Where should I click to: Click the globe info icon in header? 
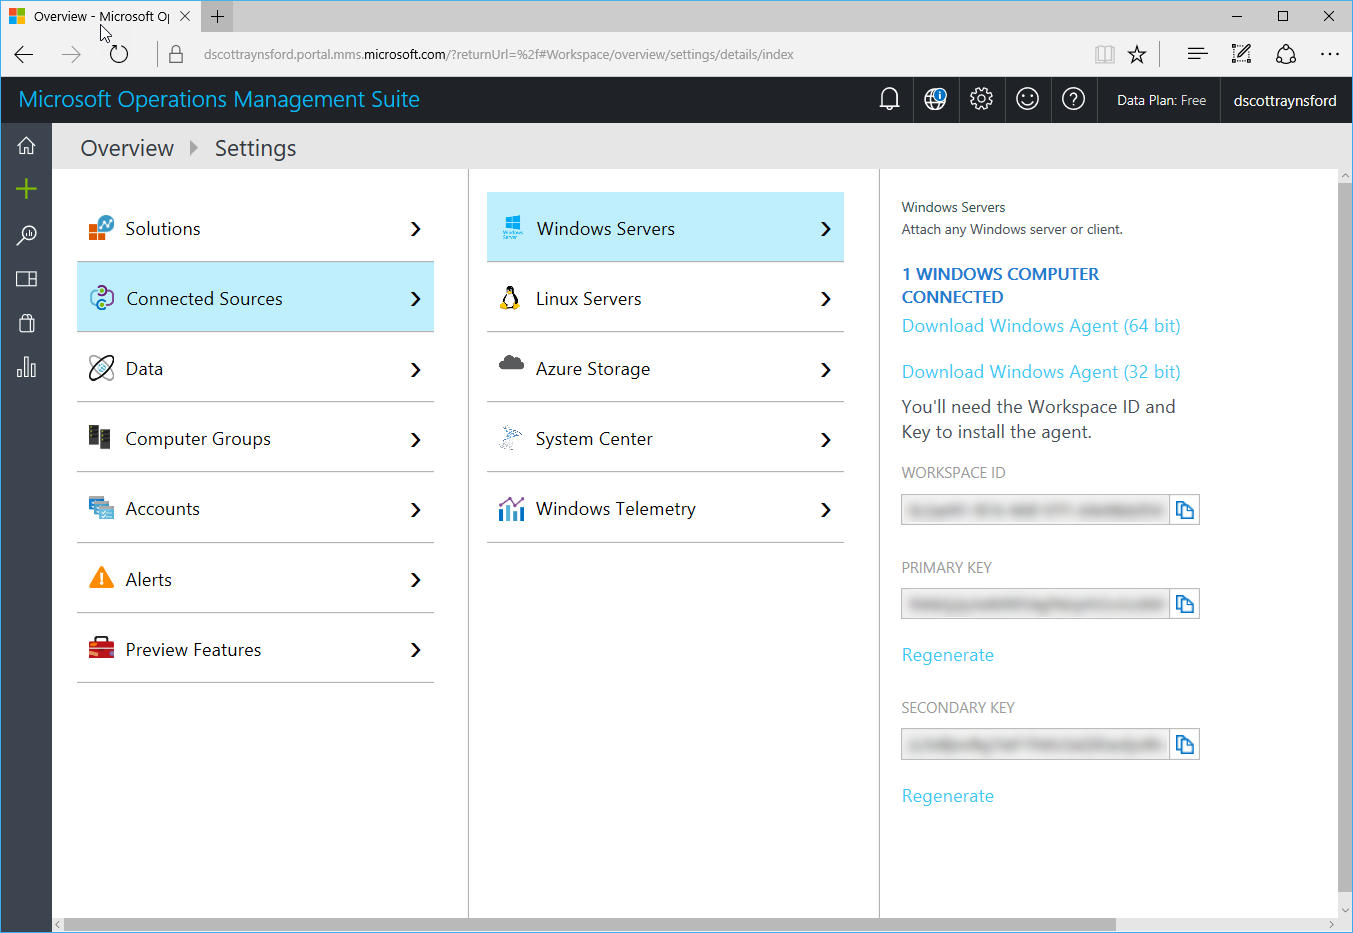(935, 99)
